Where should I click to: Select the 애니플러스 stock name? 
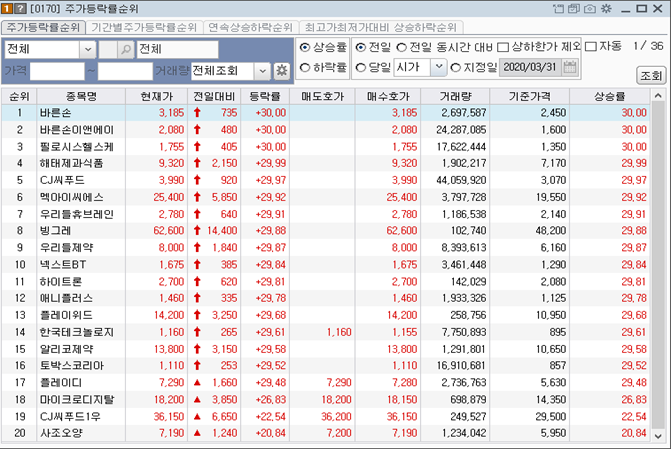[x=66, y=298]
